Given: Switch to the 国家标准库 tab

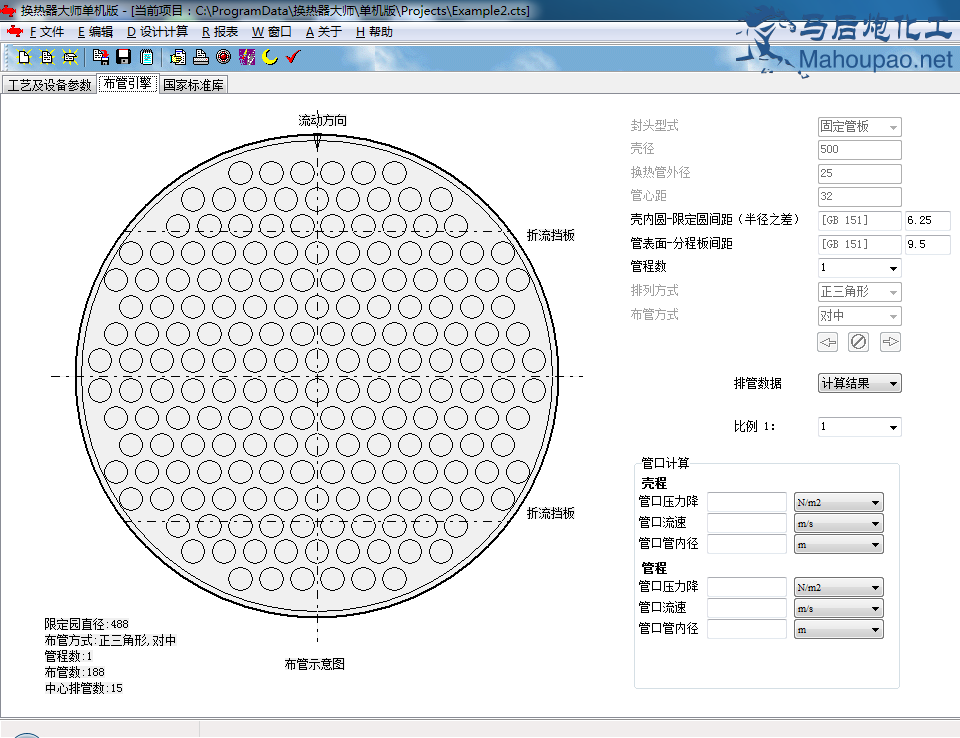Looking at the screenshot, I should 194,85.
